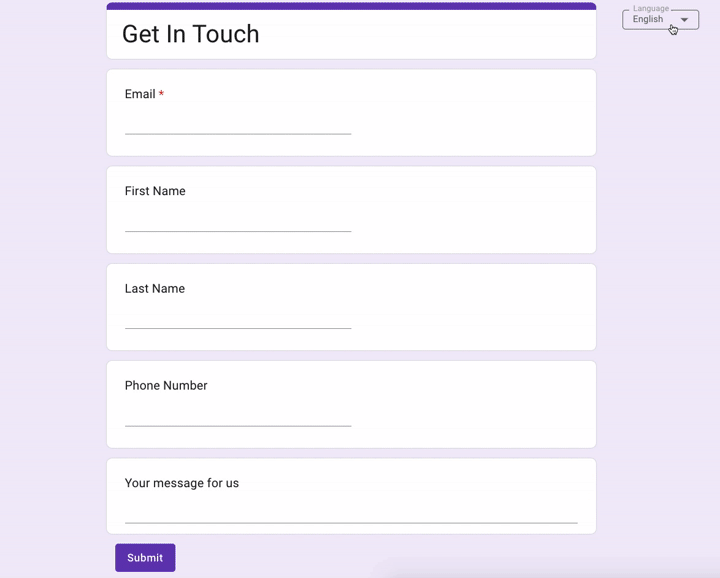This screenshot has height=578, width=720.
Task: Submit the Get In Touch form
Action: click(145, 557)
